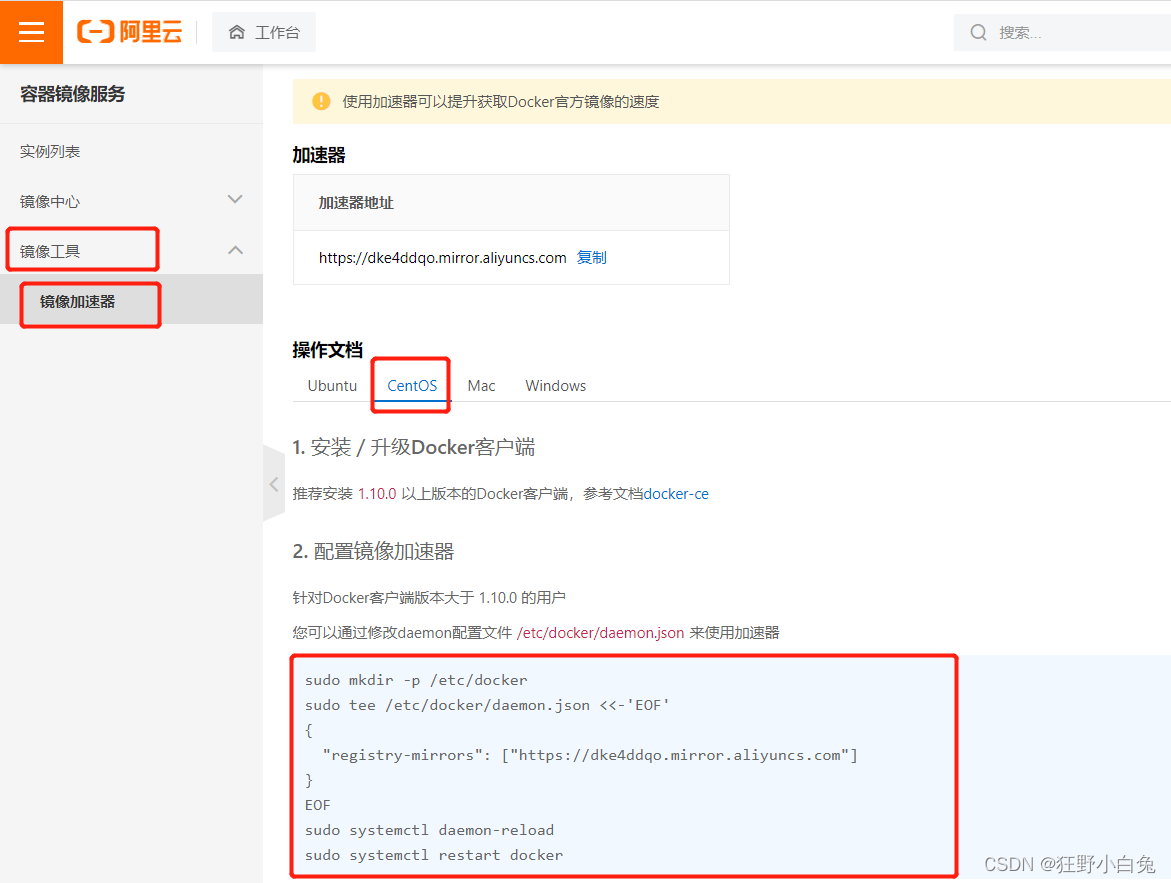
Task: Click the chevron beside 镜像中心
Action: coord(235,199)
